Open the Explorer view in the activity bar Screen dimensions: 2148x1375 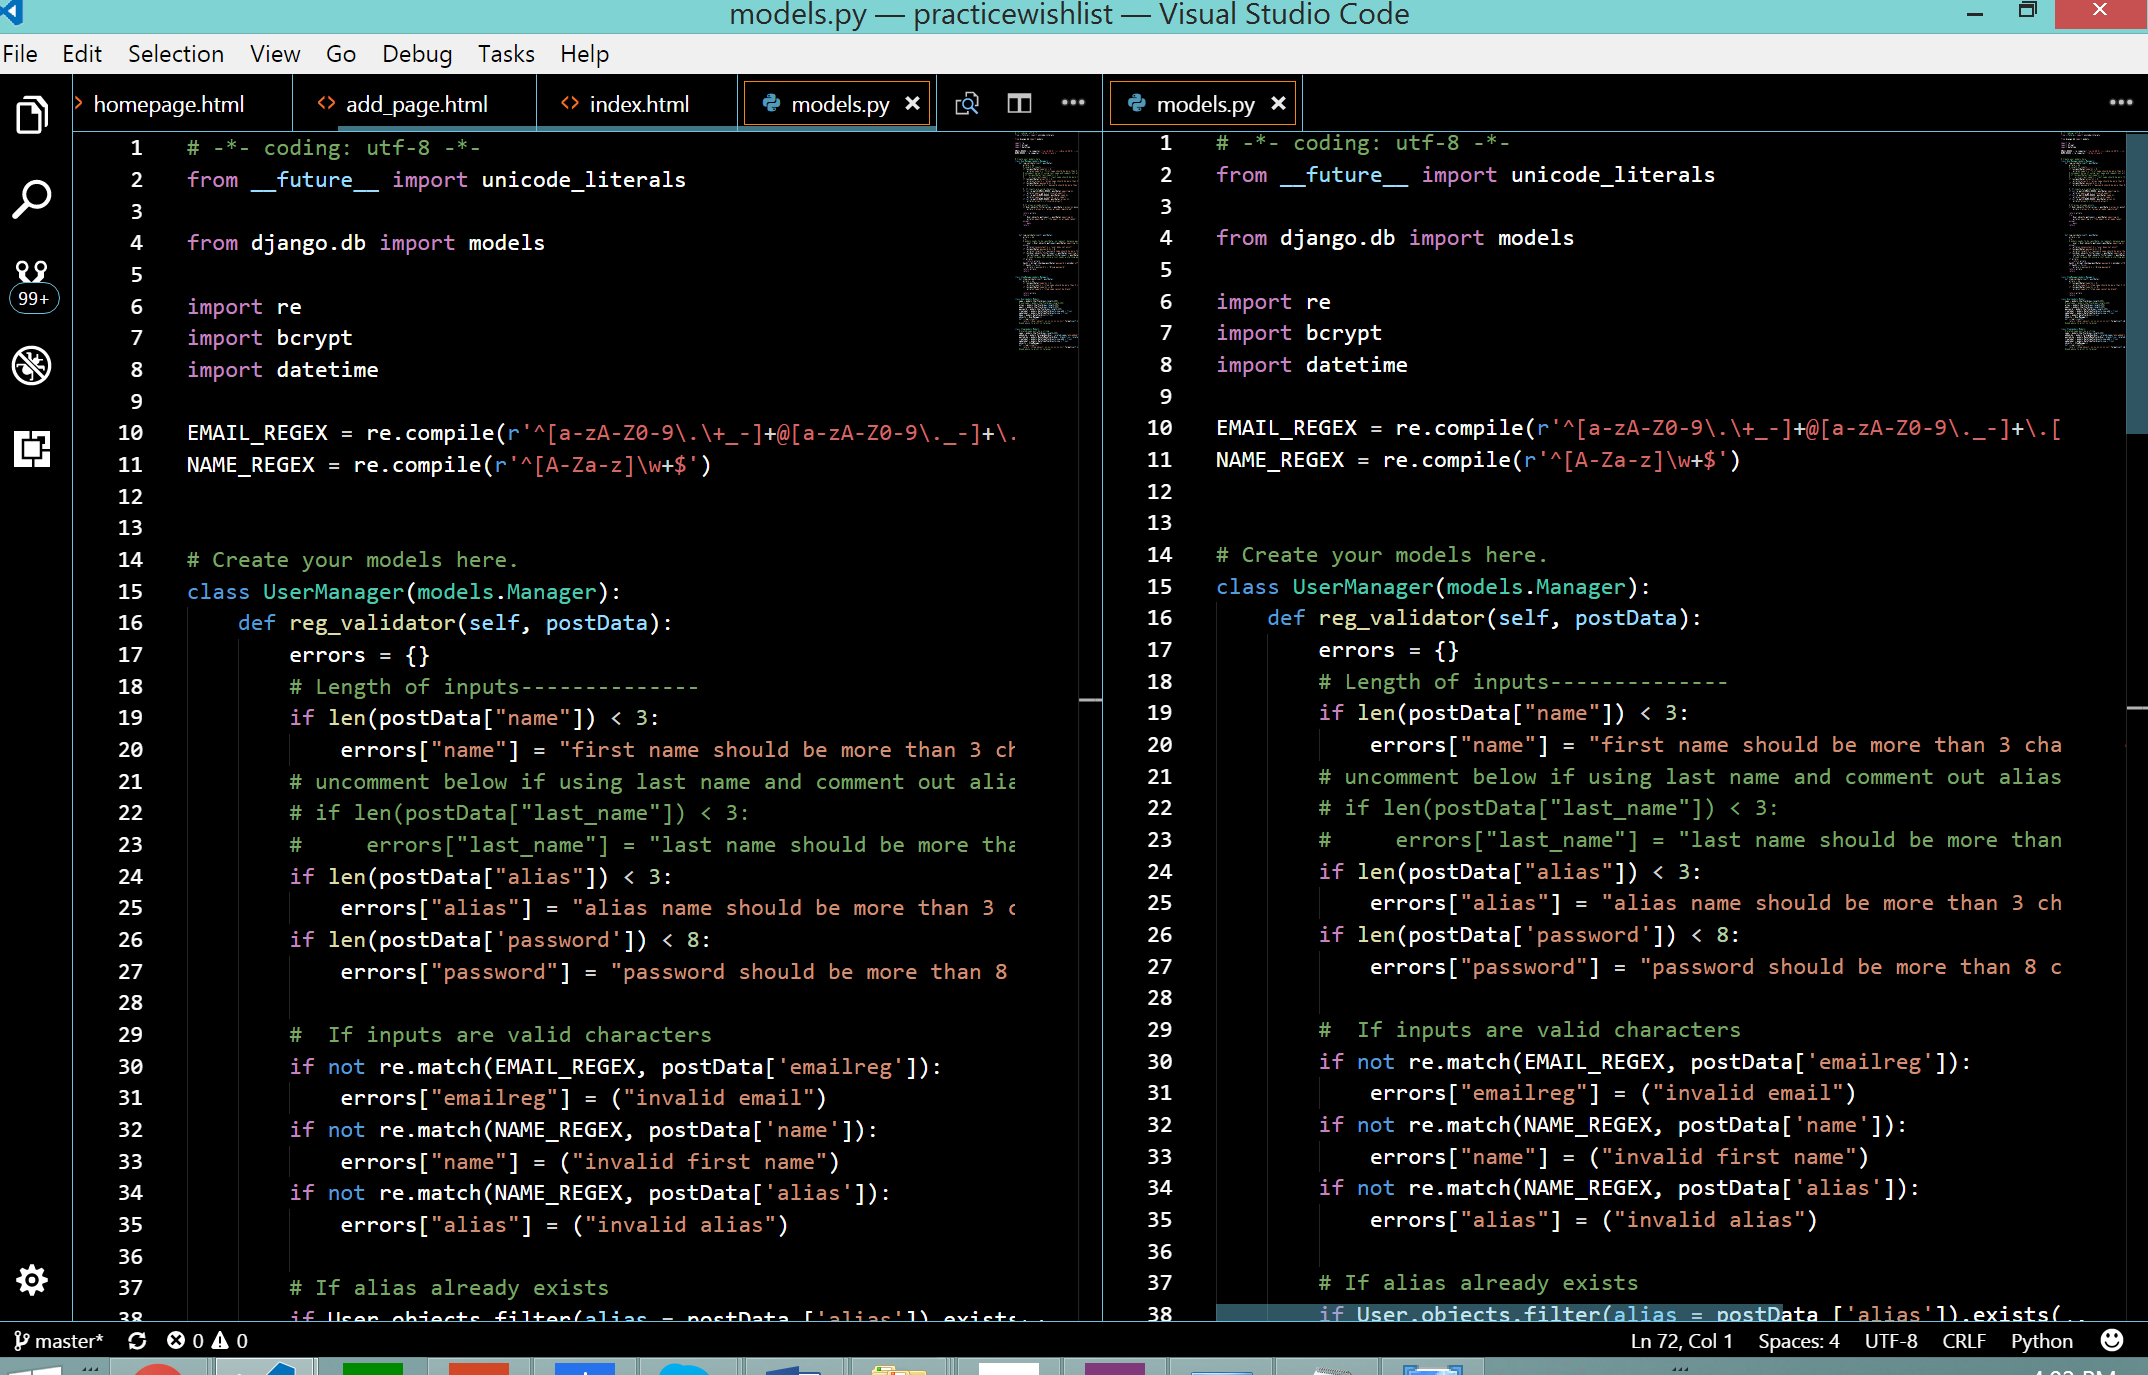tap(32, 116)
